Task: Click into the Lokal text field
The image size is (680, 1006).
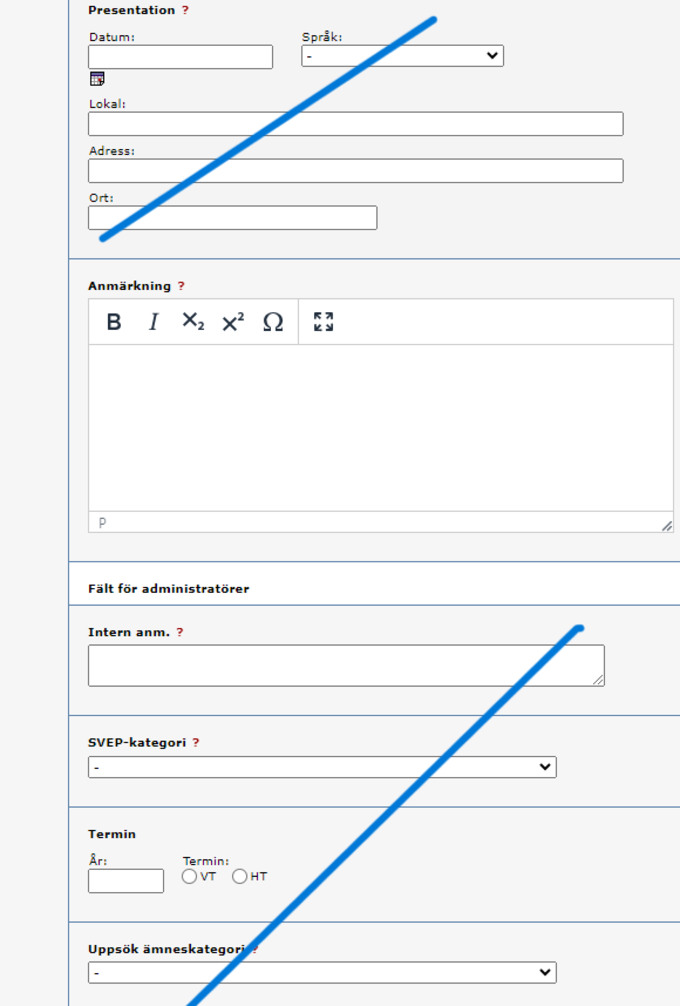Action: (355, 124)
